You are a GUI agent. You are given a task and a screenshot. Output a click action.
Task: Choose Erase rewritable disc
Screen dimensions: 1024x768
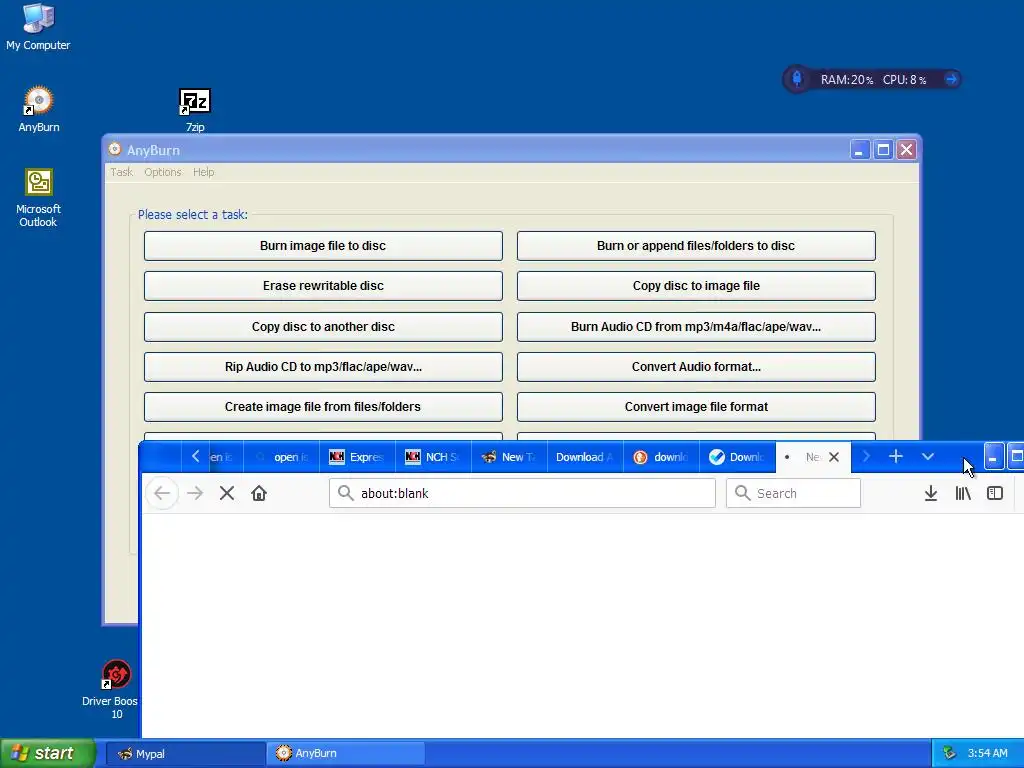click(x=323, y=285)
